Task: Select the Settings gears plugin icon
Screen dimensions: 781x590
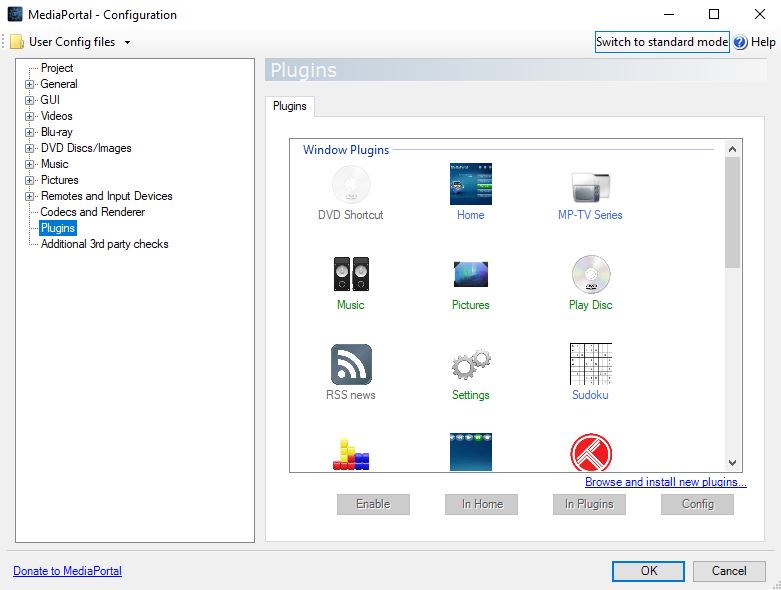Action: 470,364
